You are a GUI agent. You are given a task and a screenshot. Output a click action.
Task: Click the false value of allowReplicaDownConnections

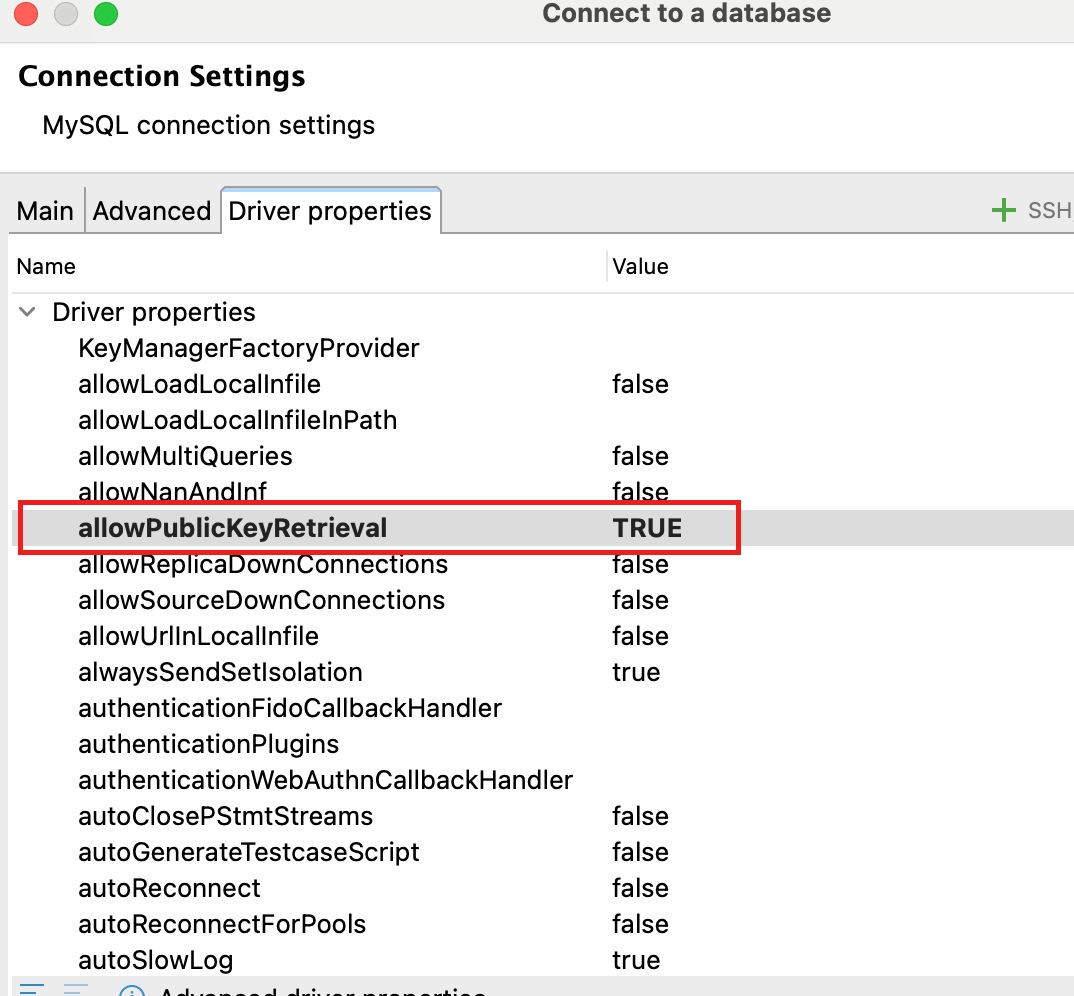640,564
